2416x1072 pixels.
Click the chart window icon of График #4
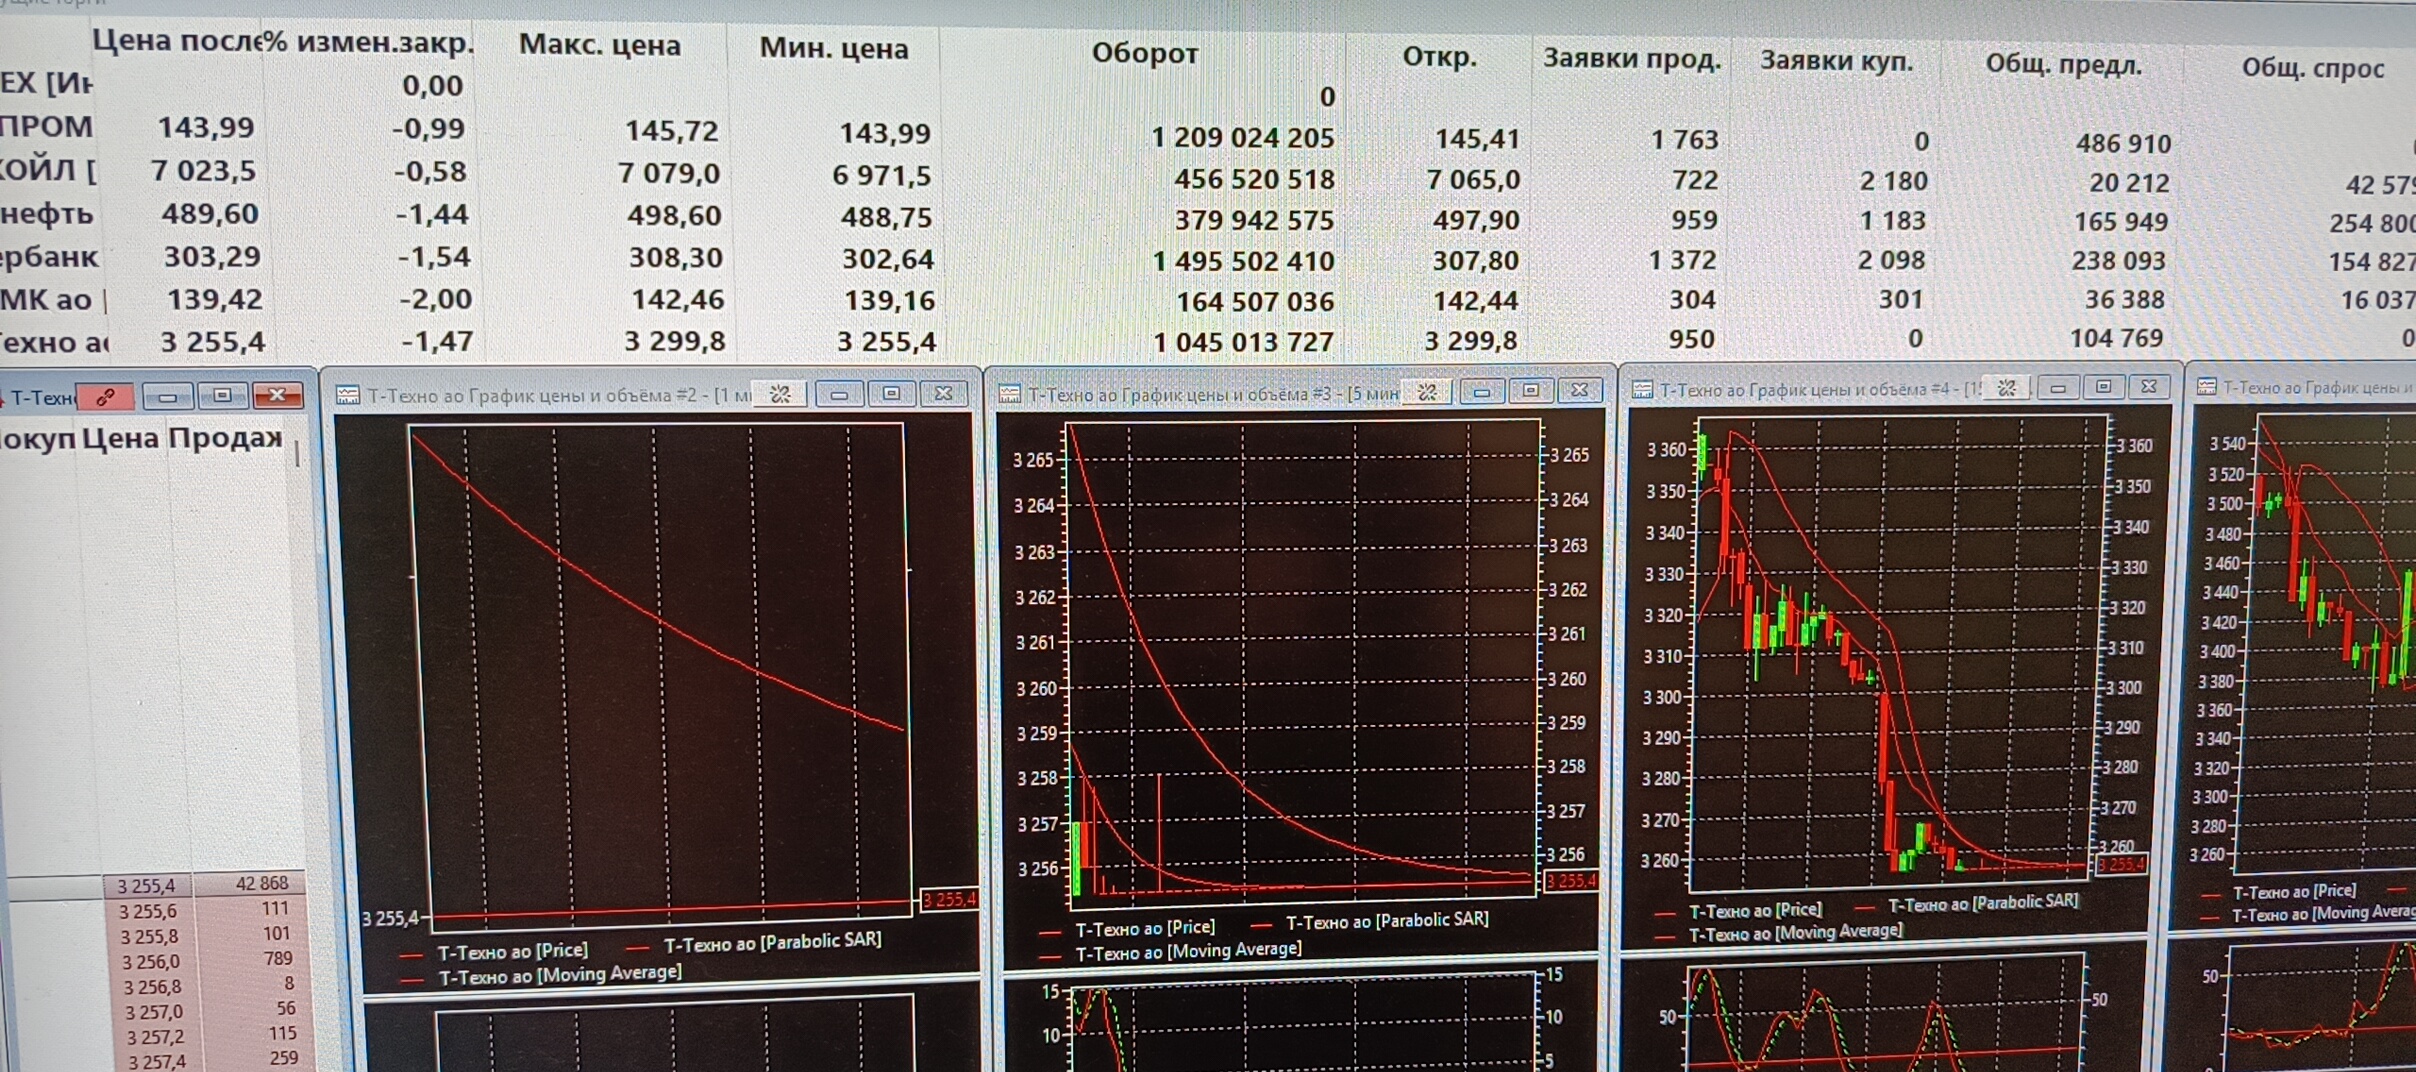click(1642, 390)
